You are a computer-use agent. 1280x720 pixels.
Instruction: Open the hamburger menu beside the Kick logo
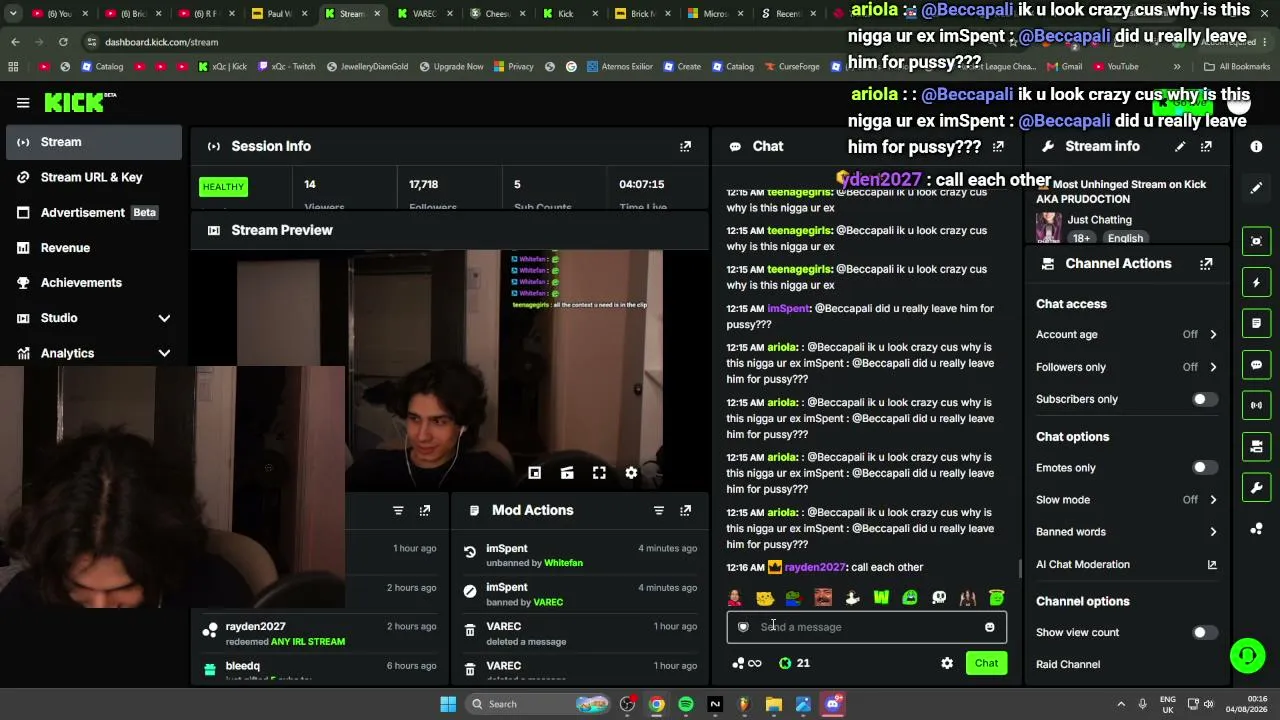23,103
